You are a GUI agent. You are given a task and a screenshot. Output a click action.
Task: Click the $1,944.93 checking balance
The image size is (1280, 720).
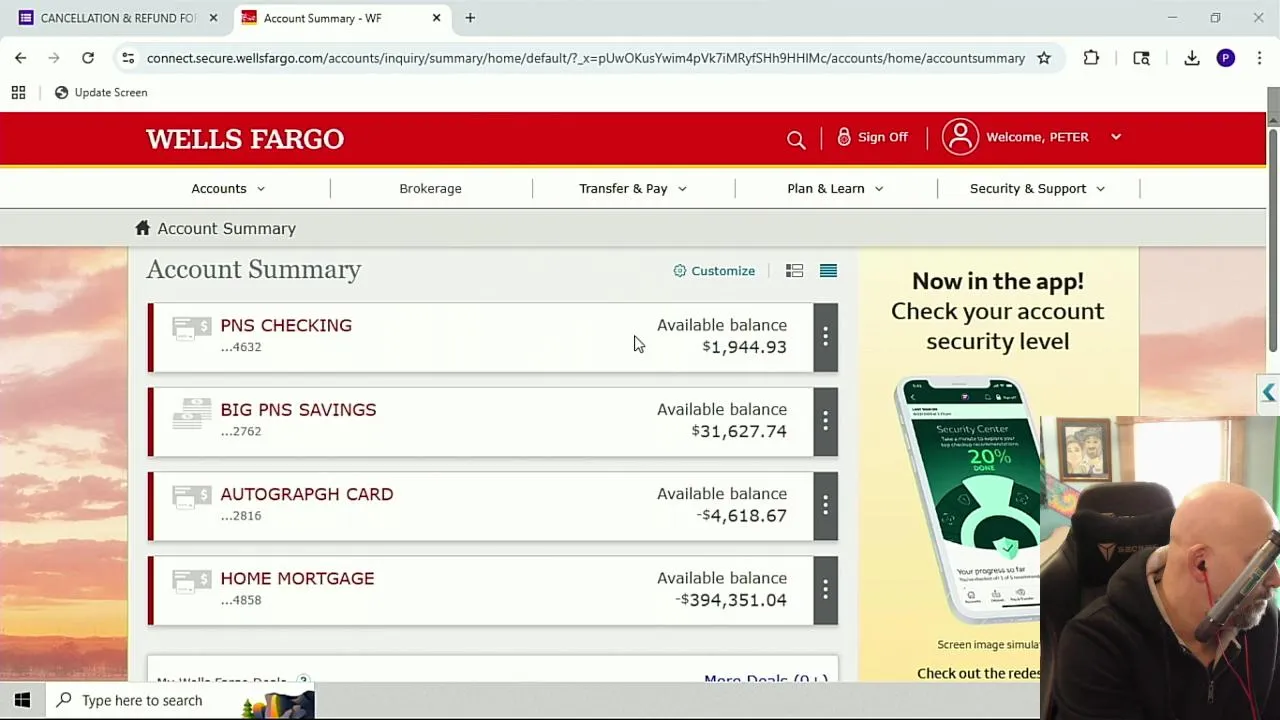tap(744, 347)
